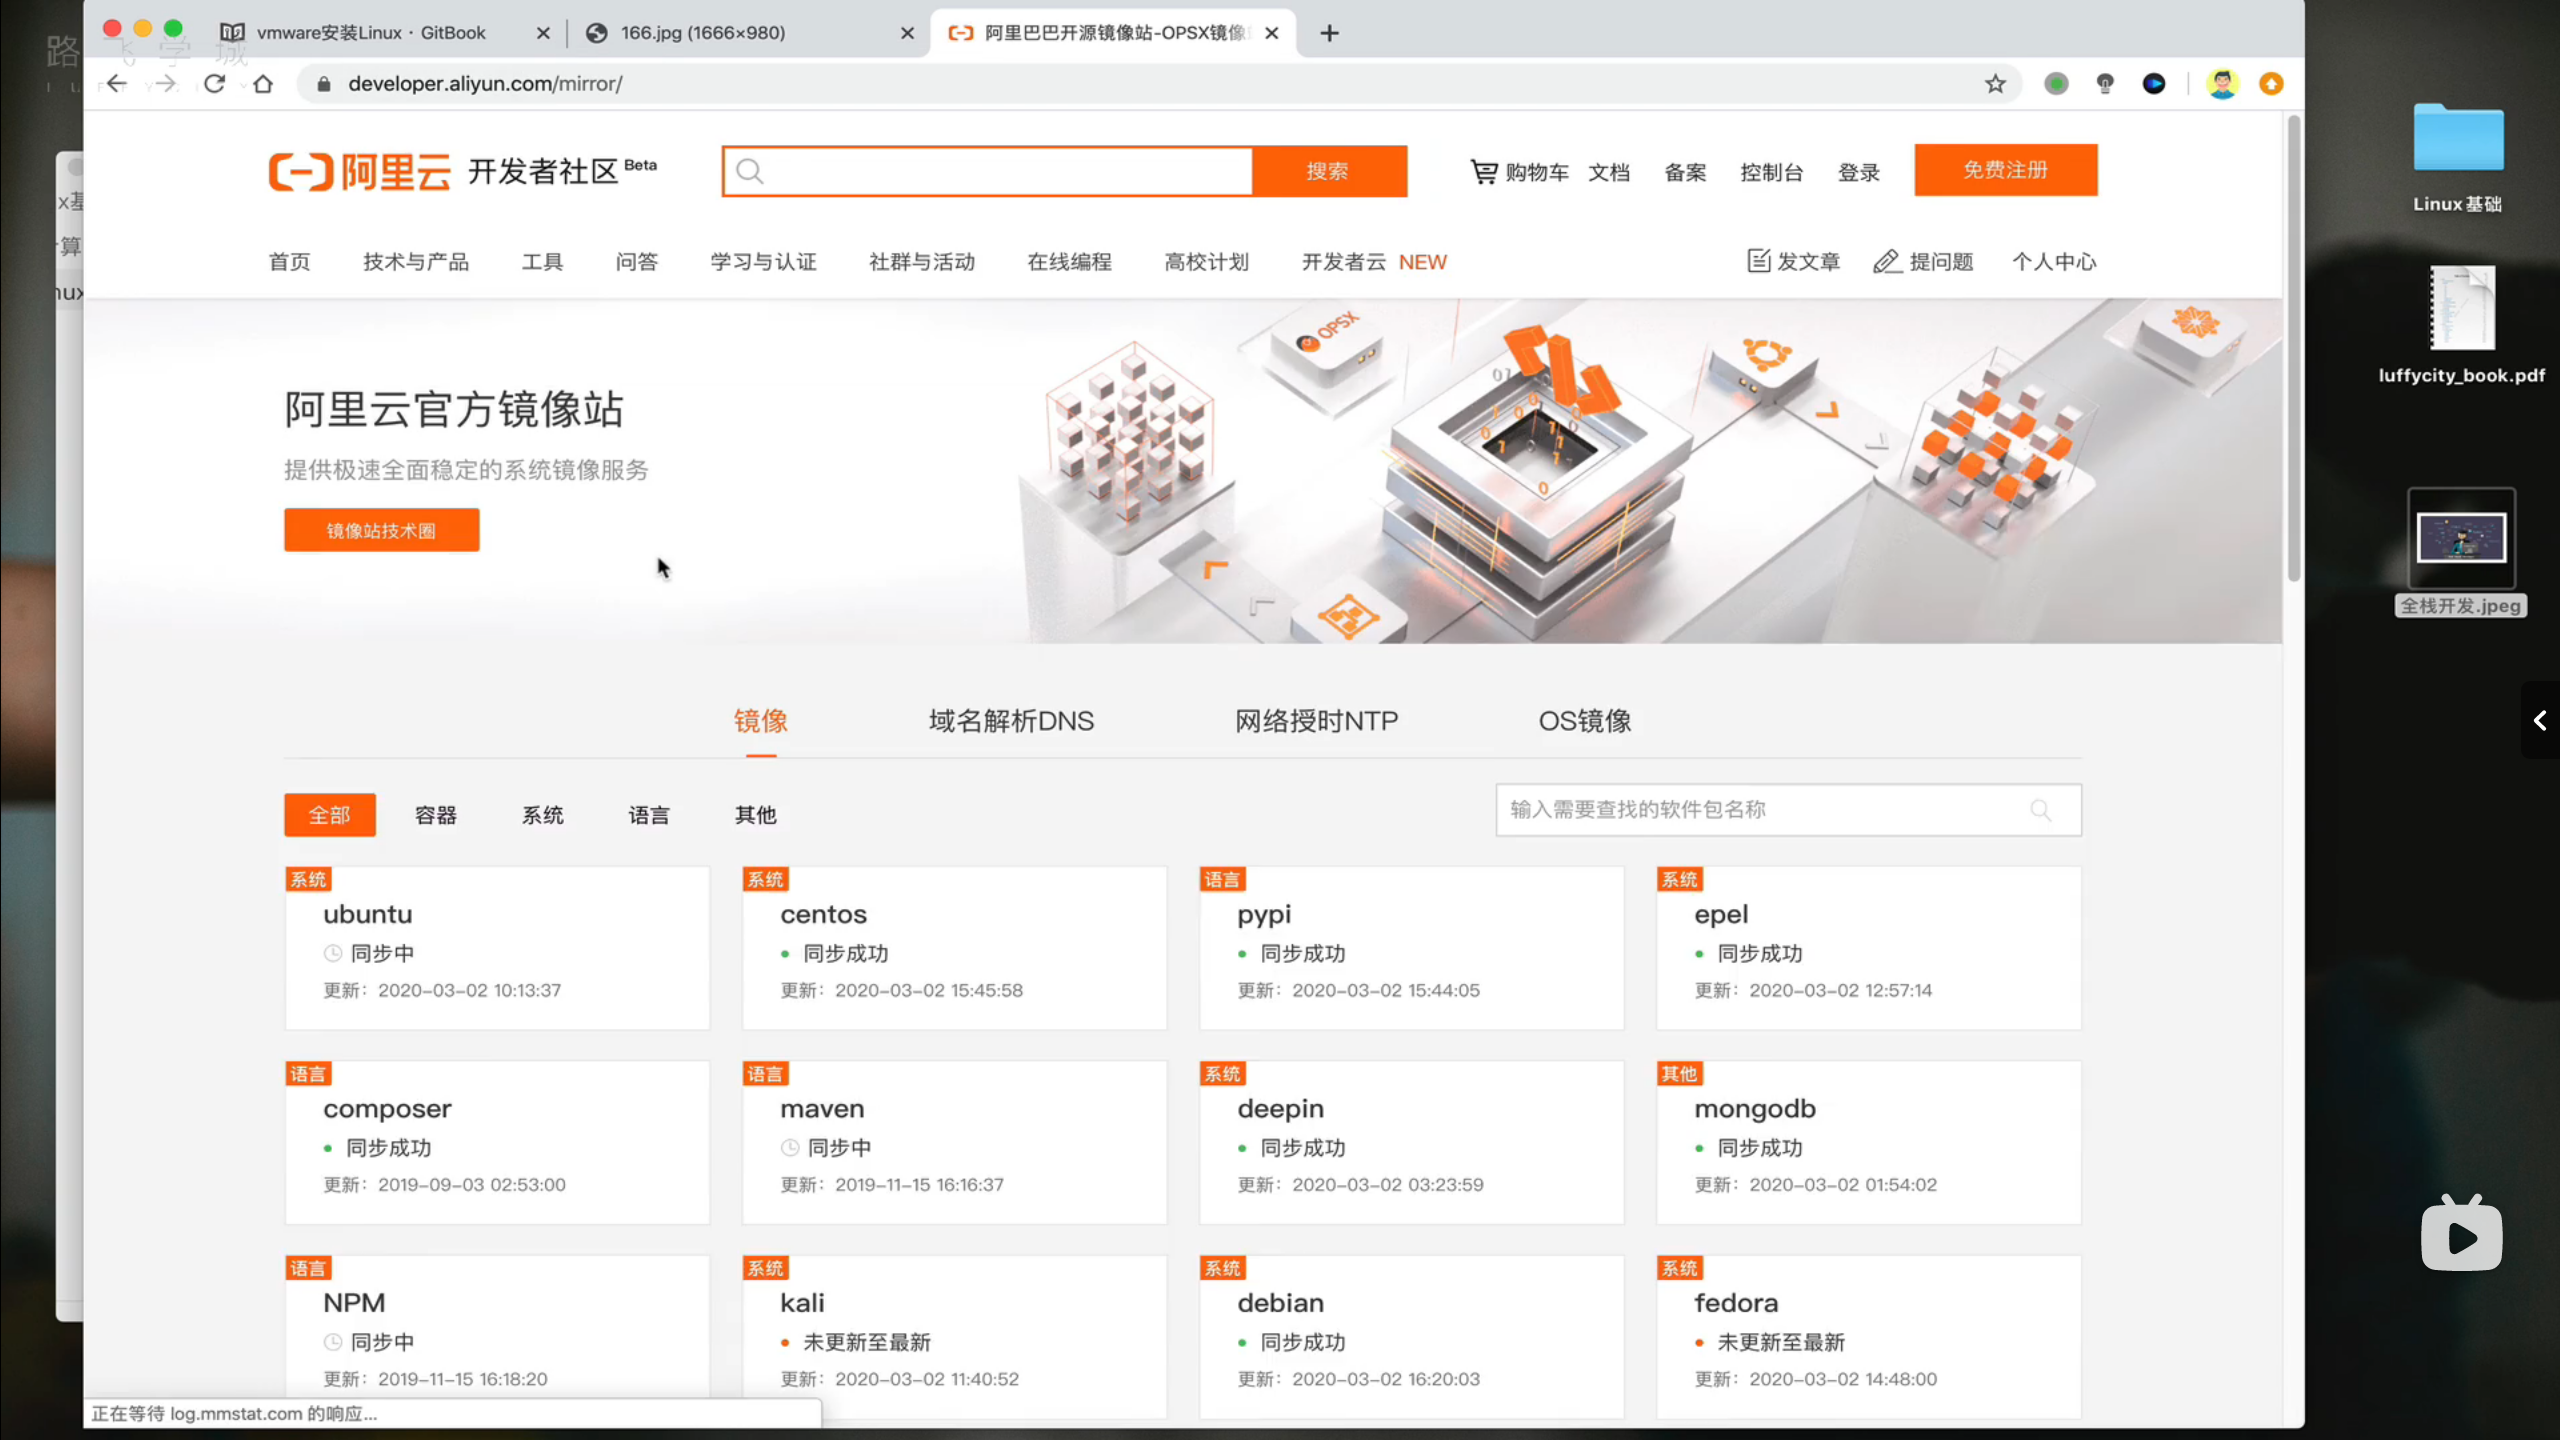Filter mirrors by 全部

pyautogui.click(x=330, y=815)
